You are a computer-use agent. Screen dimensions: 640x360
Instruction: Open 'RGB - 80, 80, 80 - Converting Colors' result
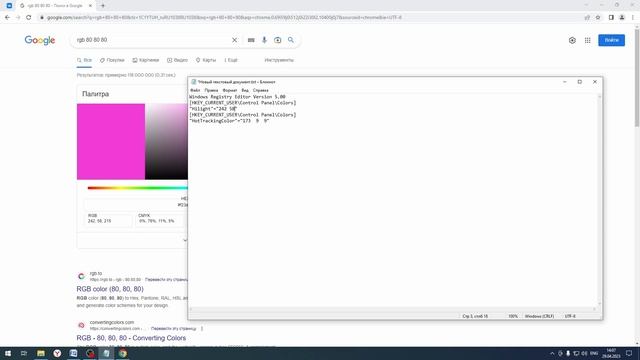pos(131,338)
